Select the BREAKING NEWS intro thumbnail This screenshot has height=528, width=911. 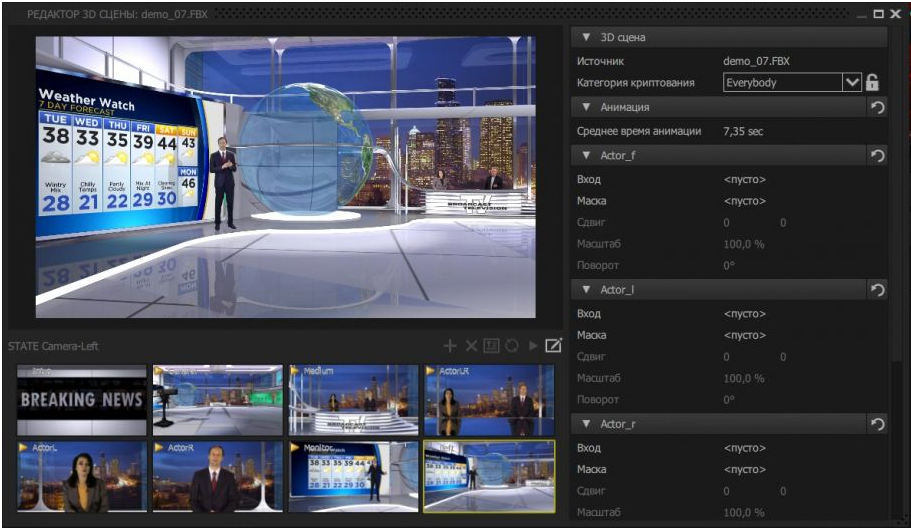point(82,399)
